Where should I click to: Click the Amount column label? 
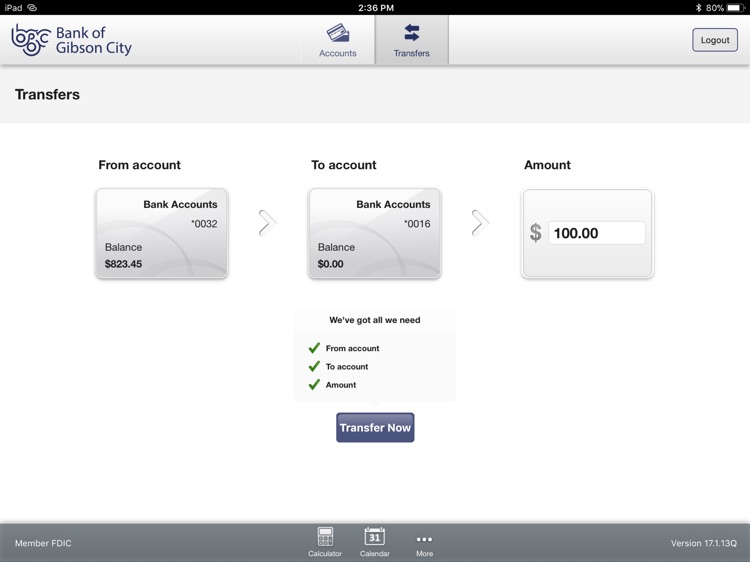click(547, 165)
